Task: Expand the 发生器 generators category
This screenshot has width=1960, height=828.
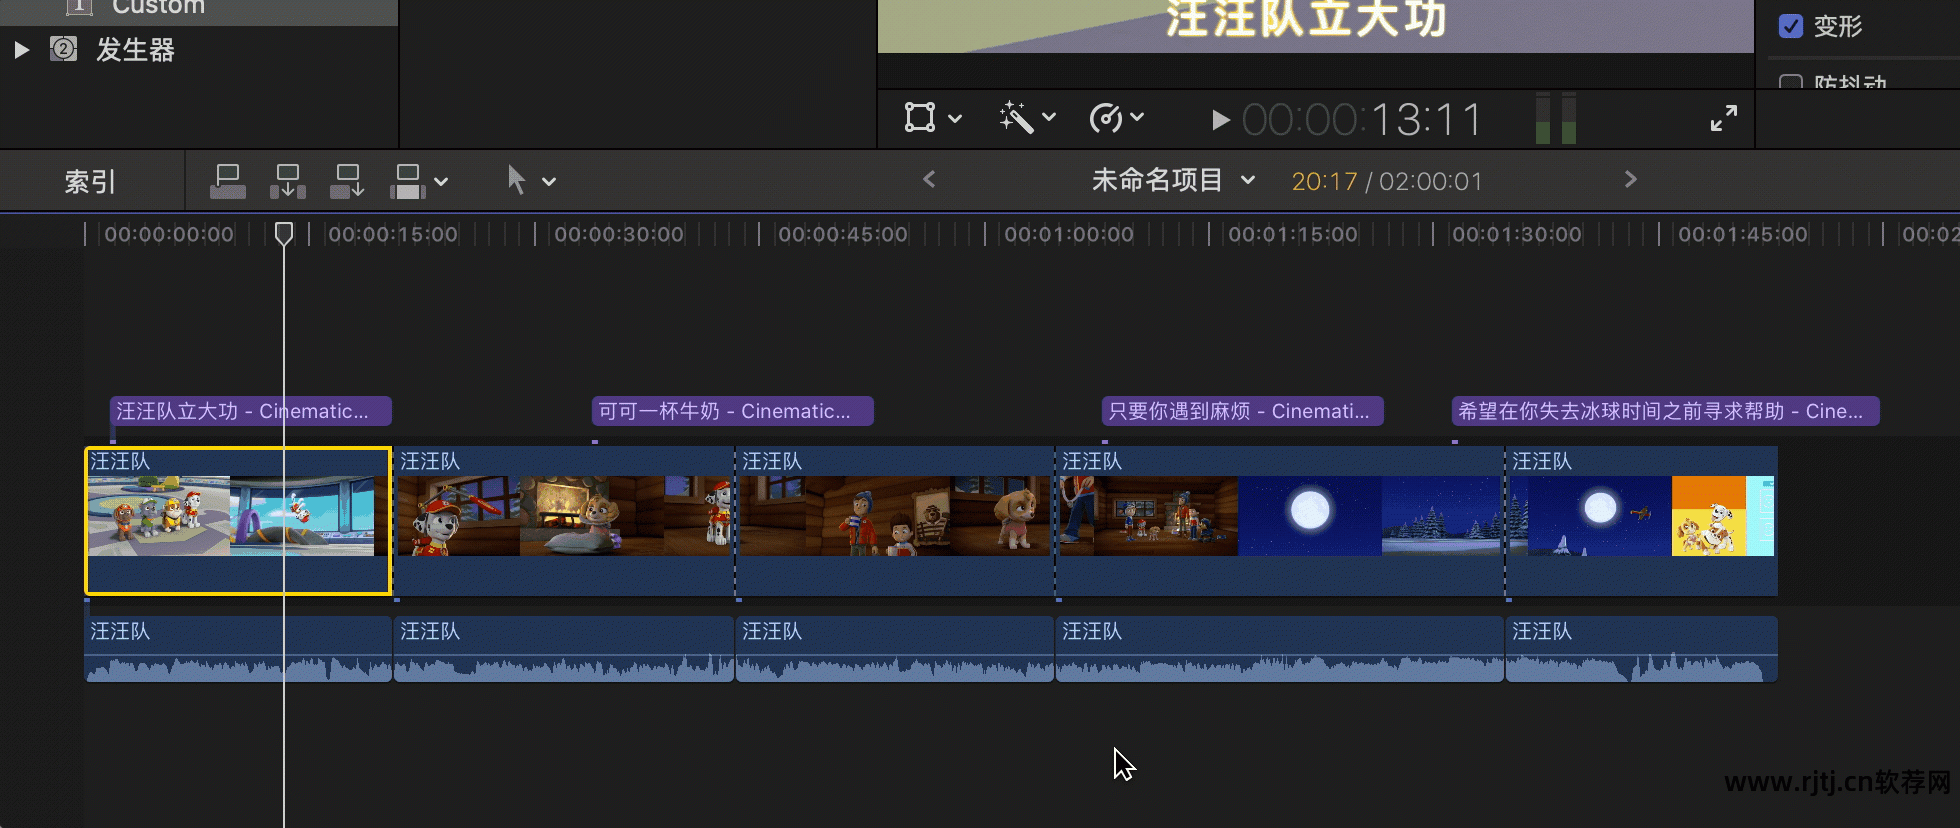Action: point(21,50)
